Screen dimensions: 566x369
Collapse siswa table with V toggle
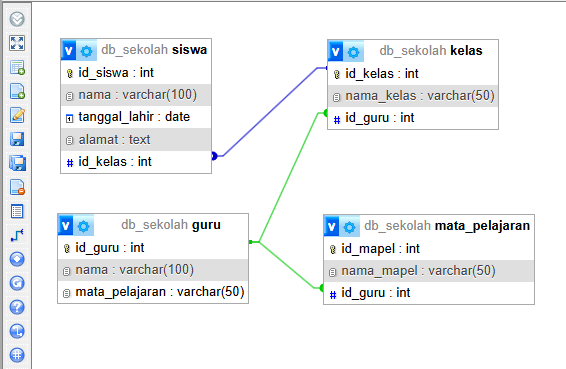click(69, 50)
